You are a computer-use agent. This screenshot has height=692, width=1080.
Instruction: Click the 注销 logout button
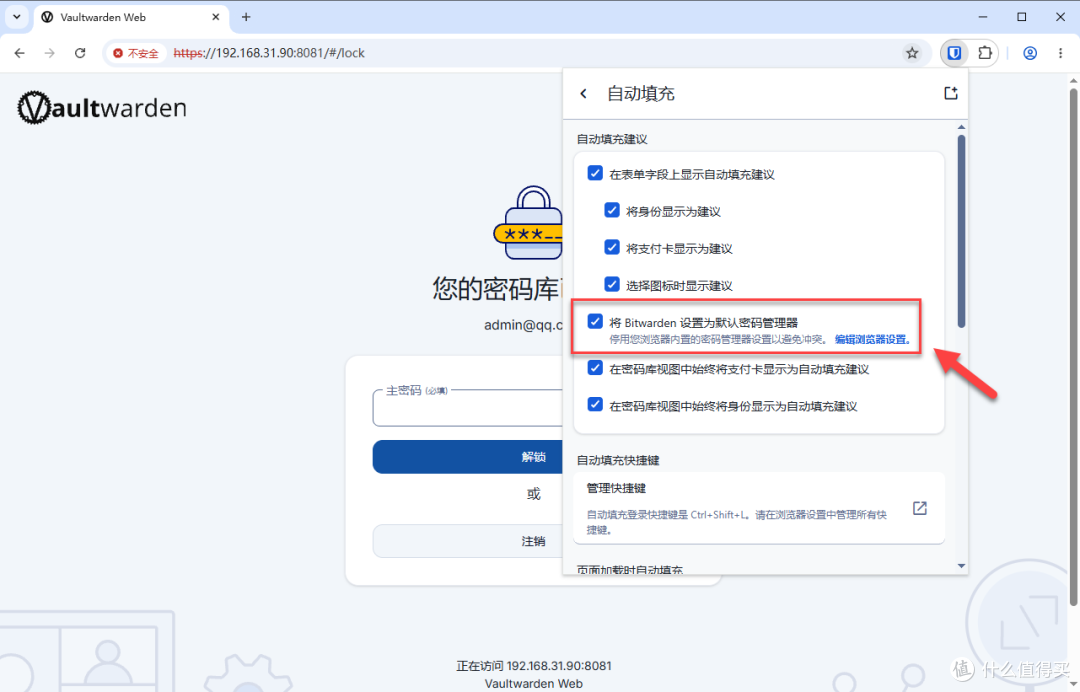[x=468, y=541]
